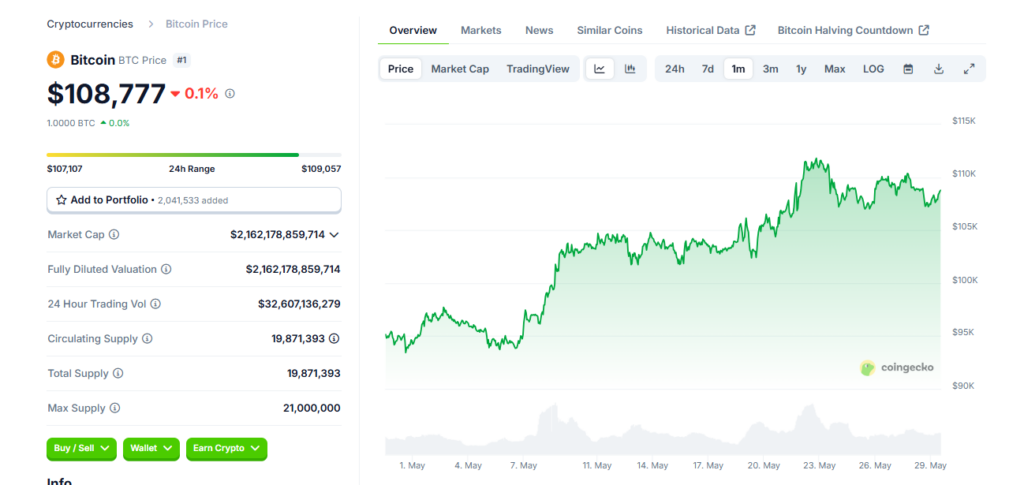This screenshot has height=485, width=1024.
Task: Select the Price chart toggle
Action: tap(400, 69)
